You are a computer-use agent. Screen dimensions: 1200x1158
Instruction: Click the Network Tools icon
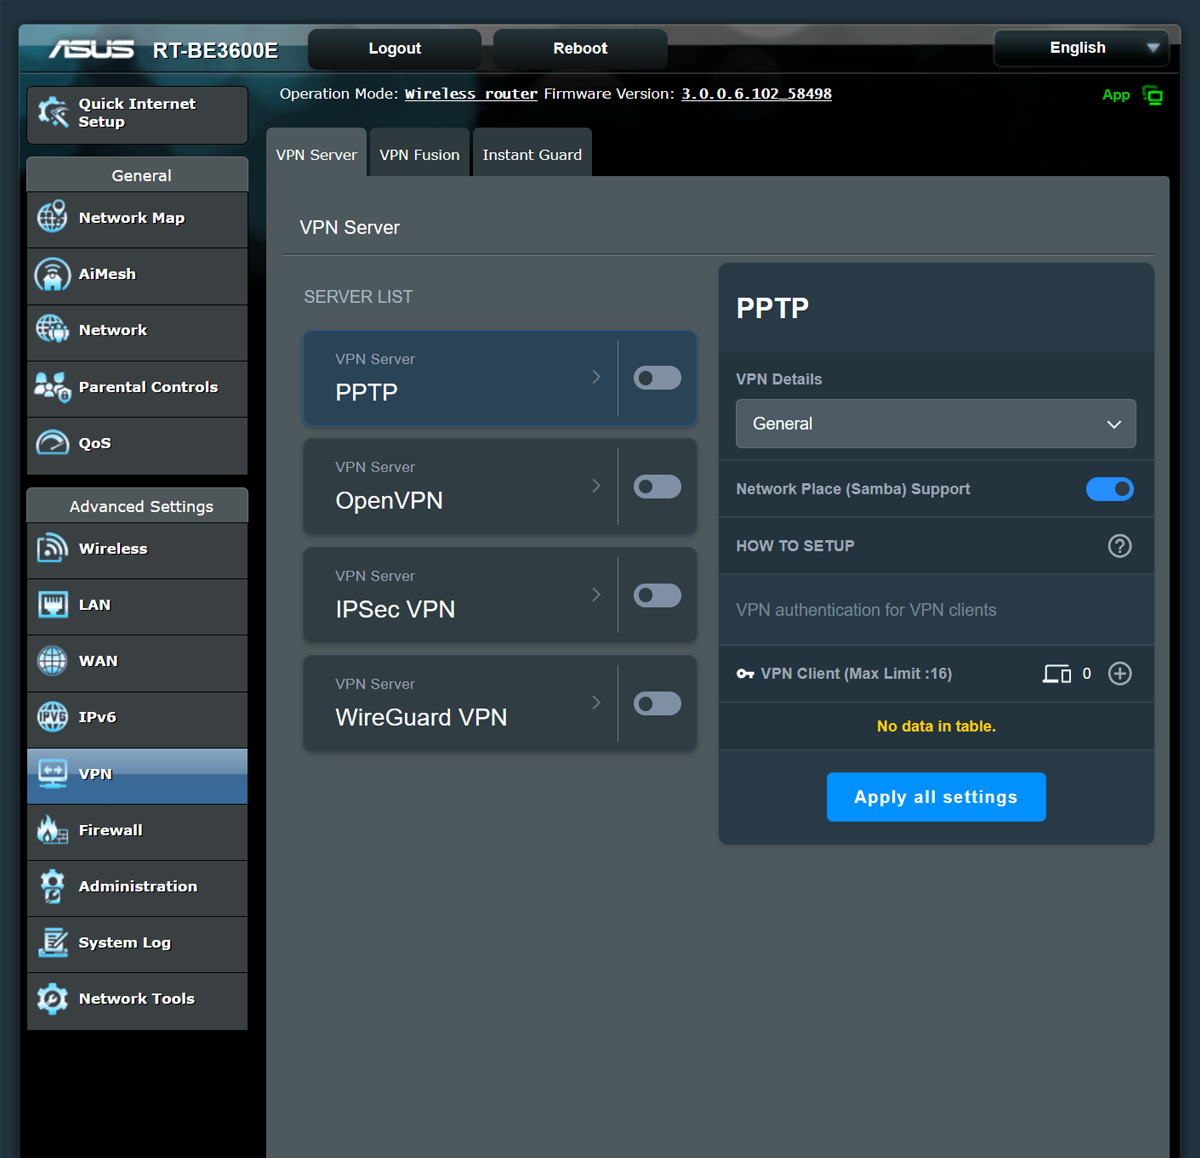click(52, 998)
